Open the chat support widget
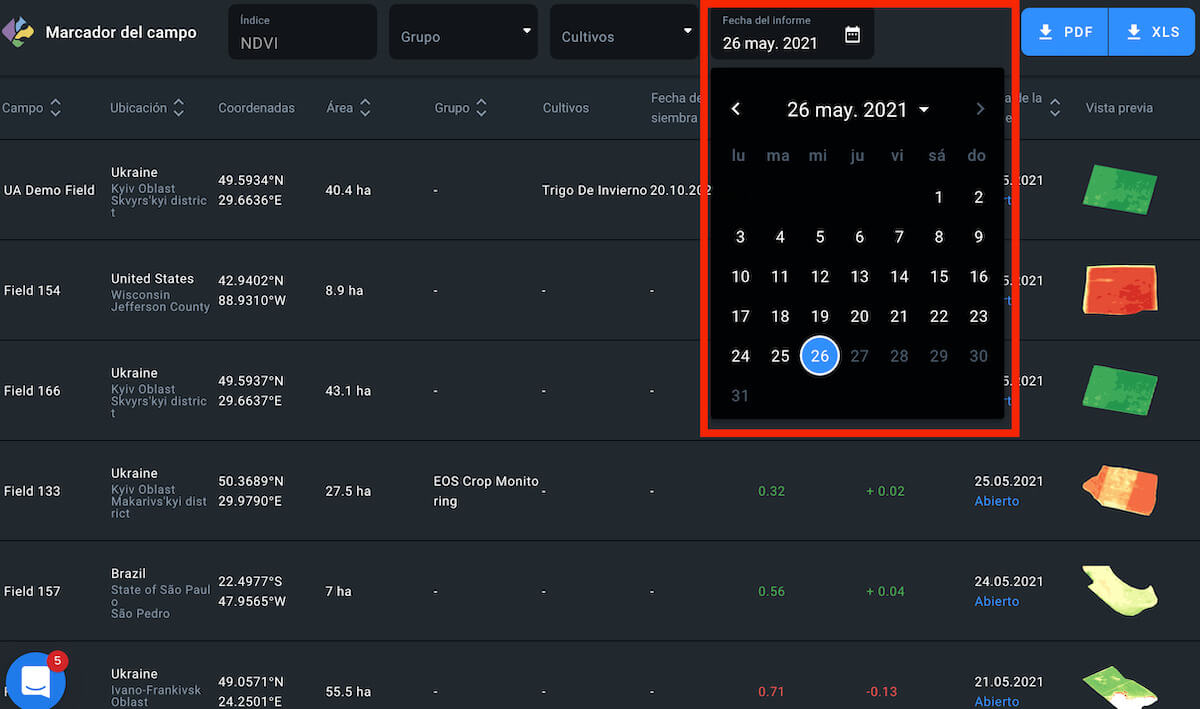 click(x=36, y=681)
